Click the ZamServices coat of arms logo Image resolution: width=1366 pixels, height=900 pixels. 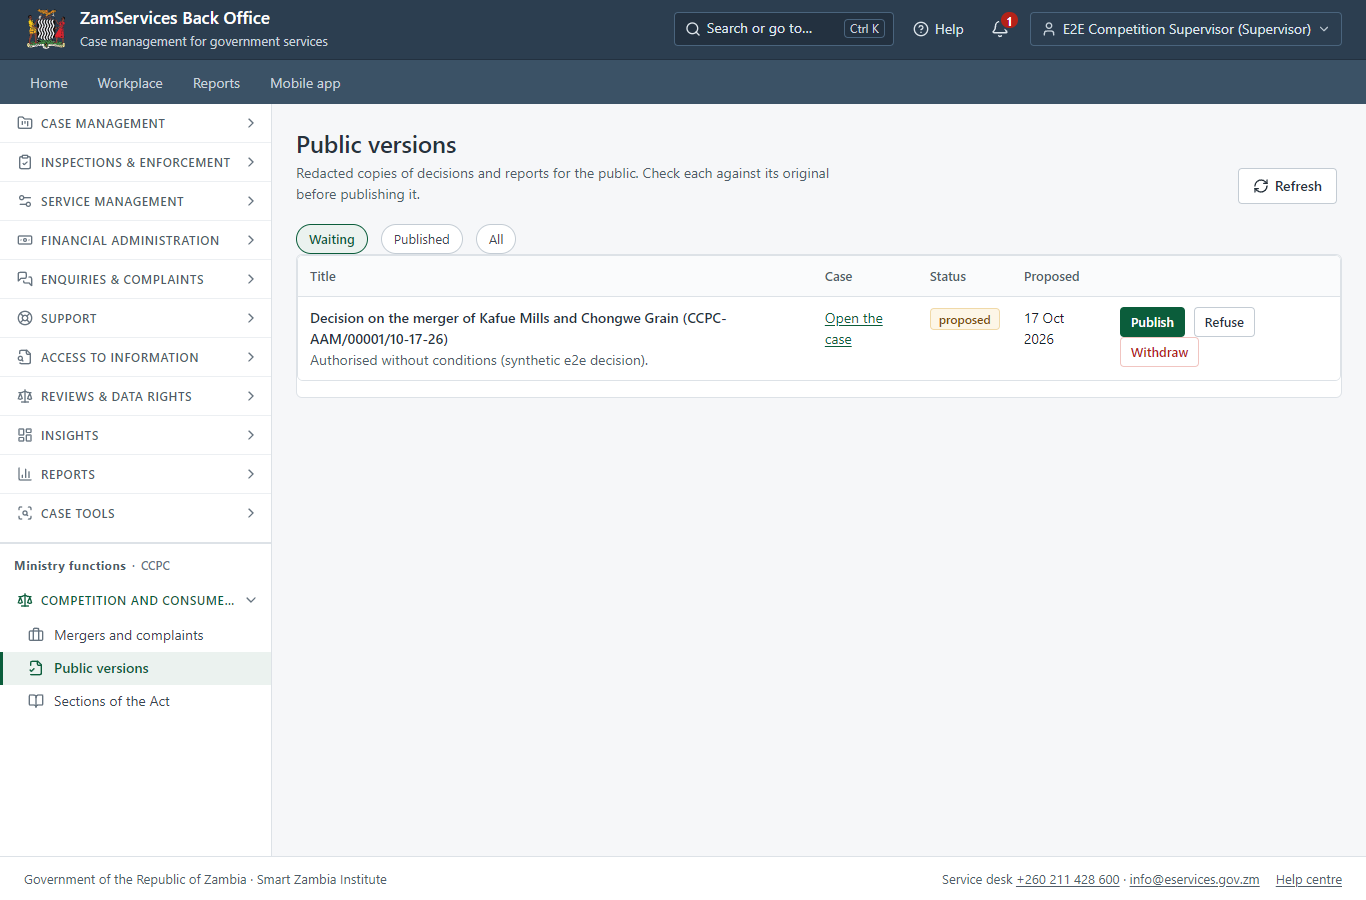pyautogui.click(x=46, y=29)
